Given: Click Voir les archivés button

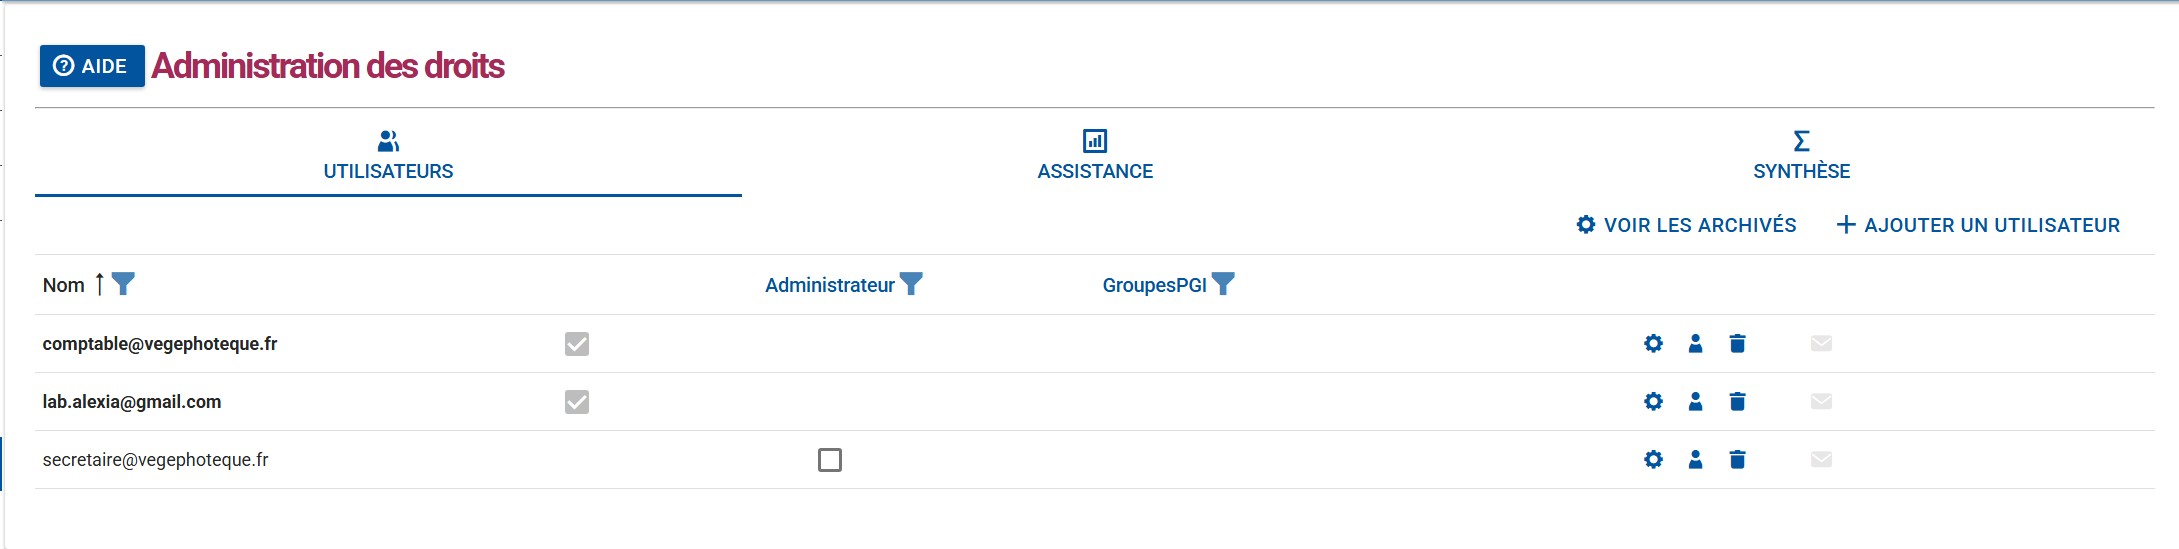Looking at the screenshot, I should 1686,225.
